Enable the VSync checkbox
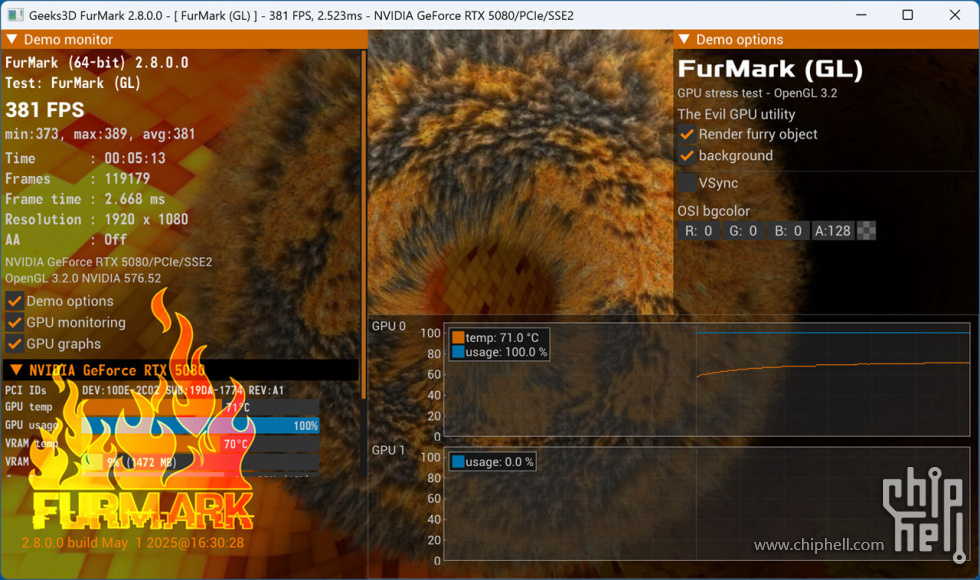The width and height of the screenshot is (980, 580). point(687,183)
